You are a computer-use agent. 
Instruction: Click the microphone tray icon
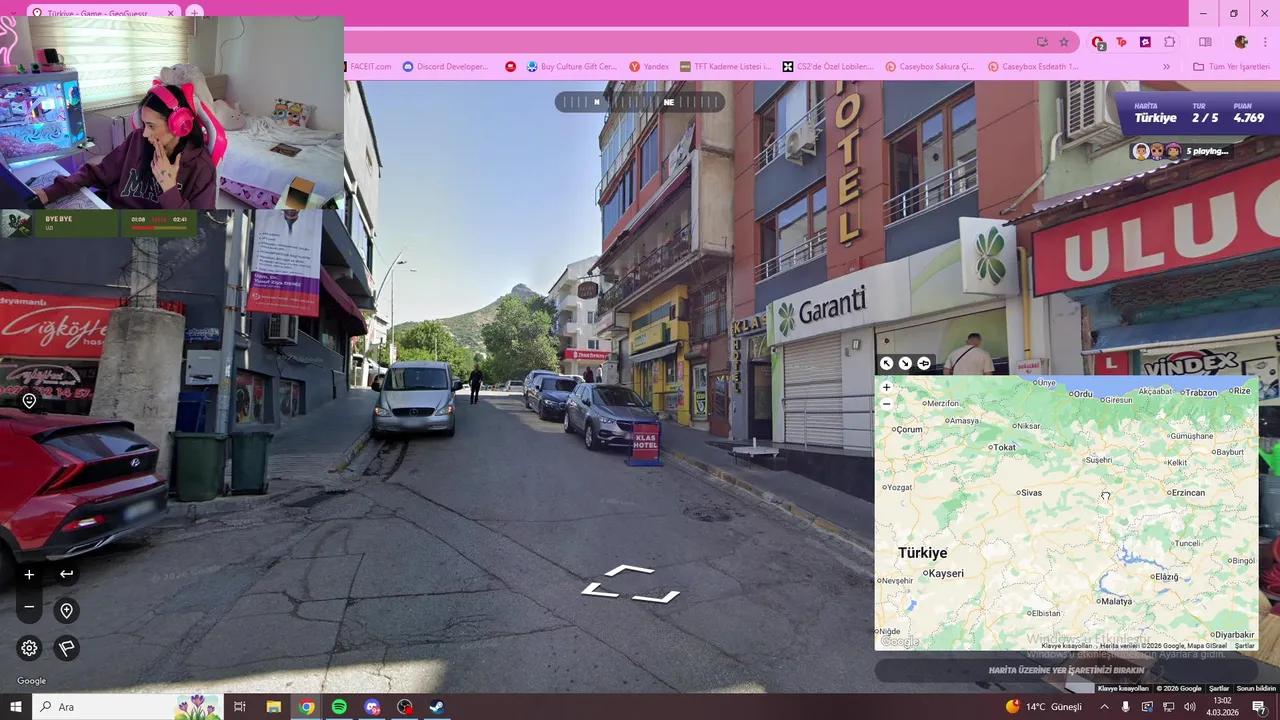[x=1125, y=707]
